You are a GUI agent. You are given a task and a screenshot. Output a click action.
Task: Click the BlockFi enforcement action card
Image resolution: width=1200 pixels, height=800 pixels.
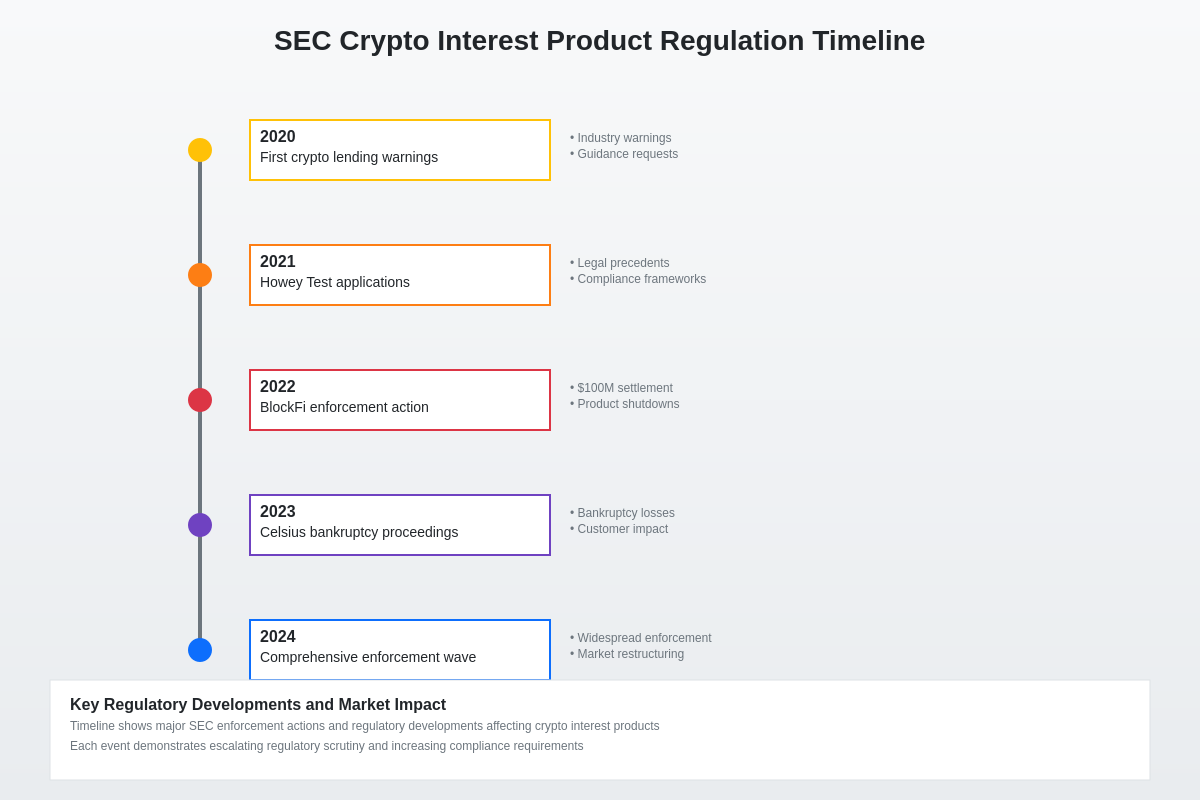[x=400, y=400]
